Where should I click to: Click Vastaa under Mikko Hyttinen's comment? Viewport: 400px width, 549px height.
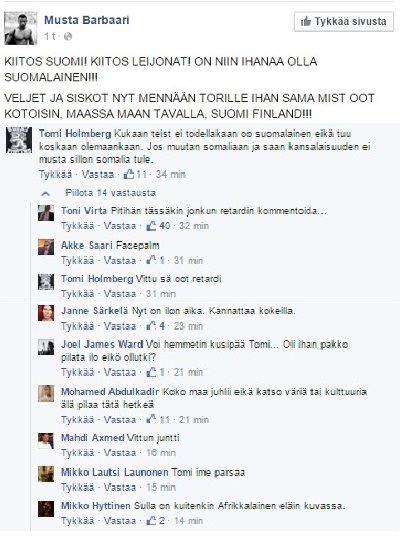point(120,521)
